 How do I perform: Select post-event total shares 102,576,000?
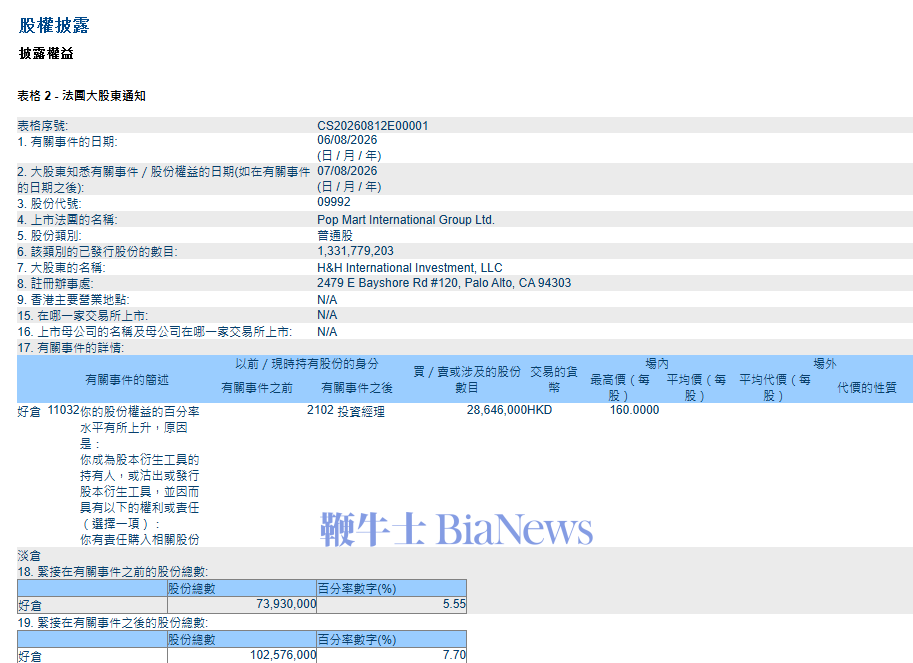(283, 655)
